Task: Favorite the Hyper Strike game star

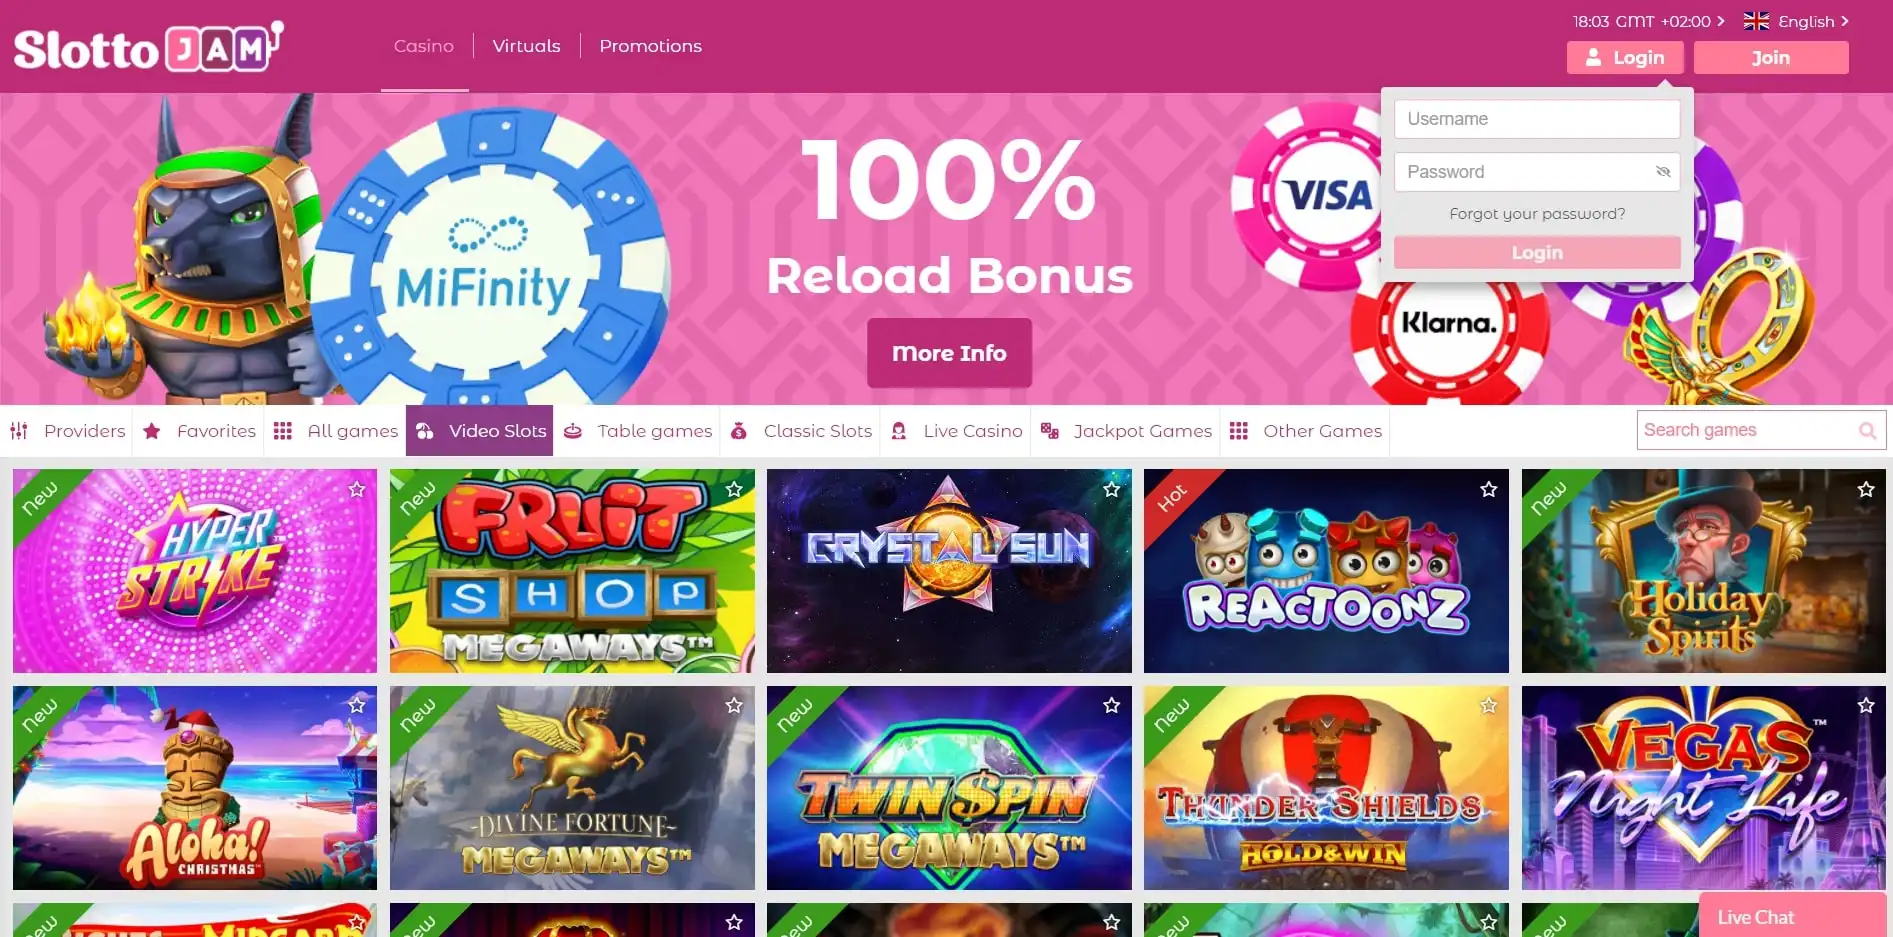Action: [x=356, y=489]
